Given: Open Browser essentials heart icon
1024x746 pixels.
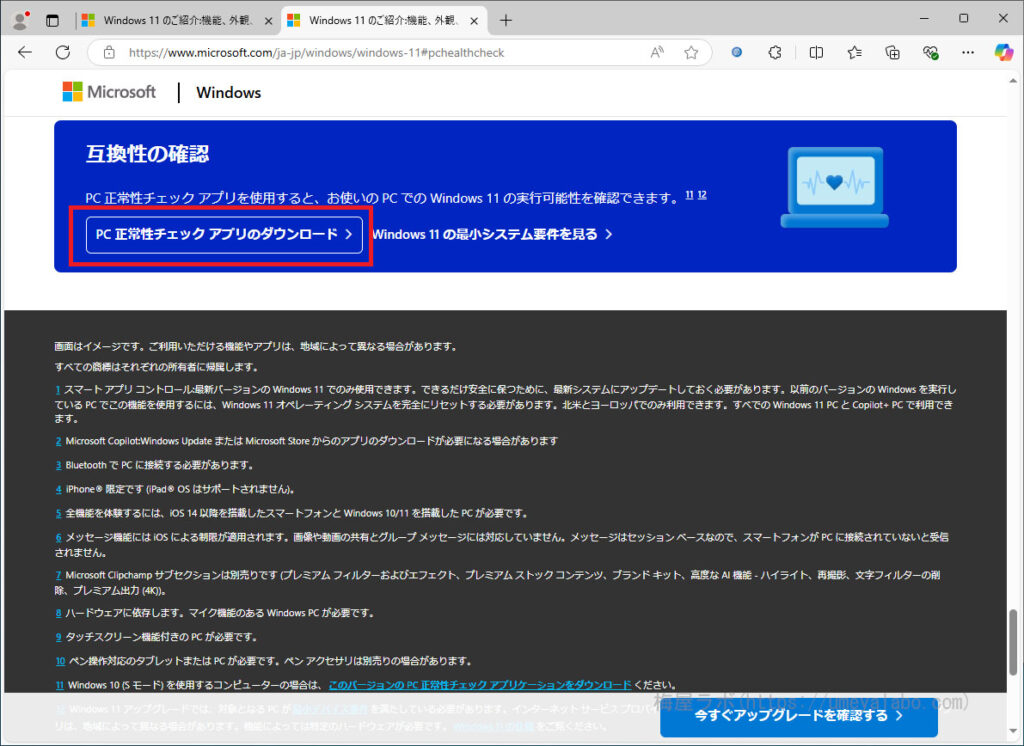Looking at the screenshot, I should click(931, 52).
